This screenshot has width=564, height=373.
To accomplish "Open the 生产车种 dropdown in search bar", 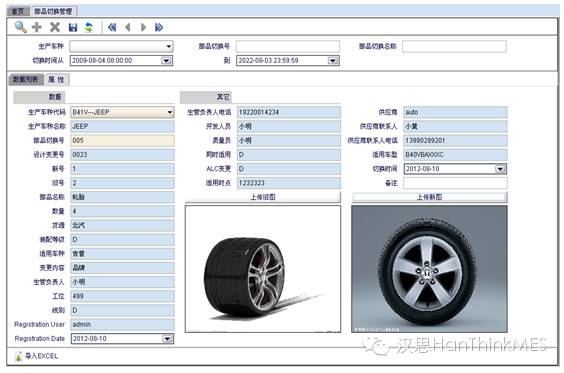I will click(x=169, y=46).
